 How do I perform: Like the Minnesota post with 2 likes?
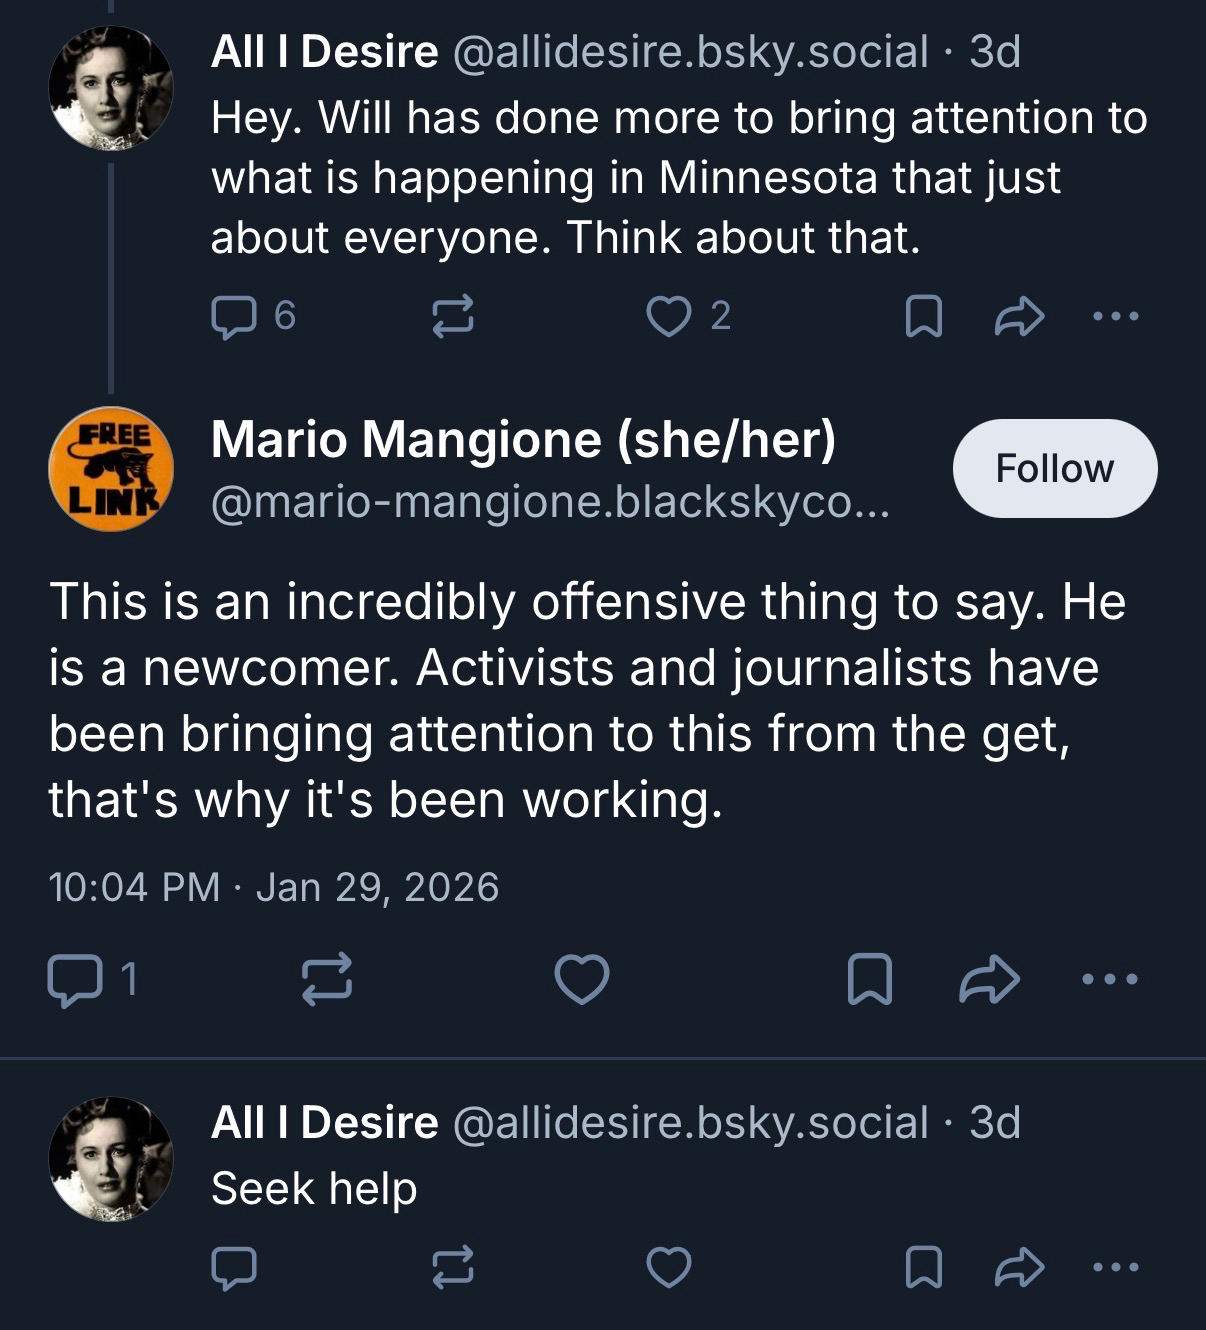(669, 317)
